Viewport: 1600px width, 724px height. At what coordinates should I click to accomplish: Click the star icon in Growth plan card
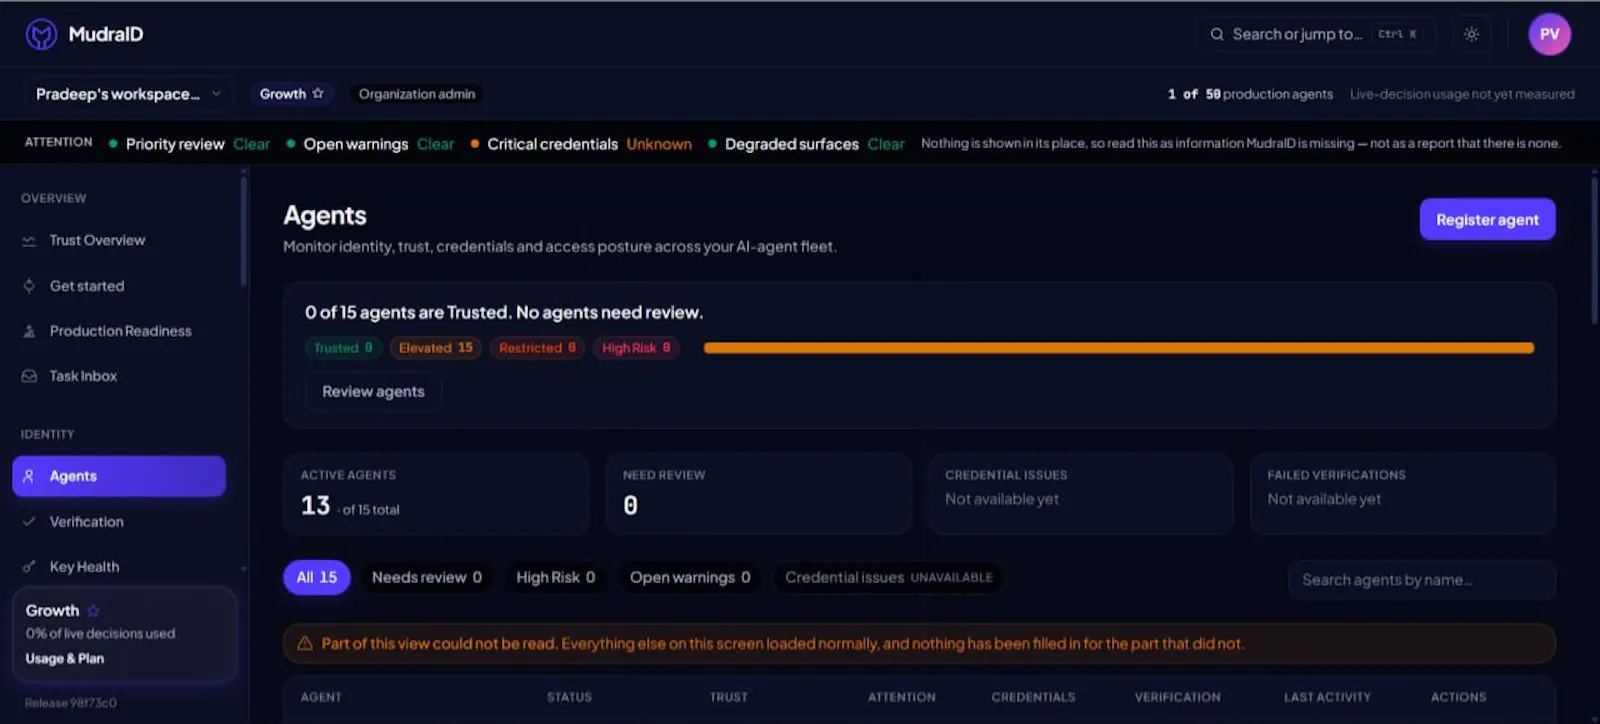[x=93, y=610]
